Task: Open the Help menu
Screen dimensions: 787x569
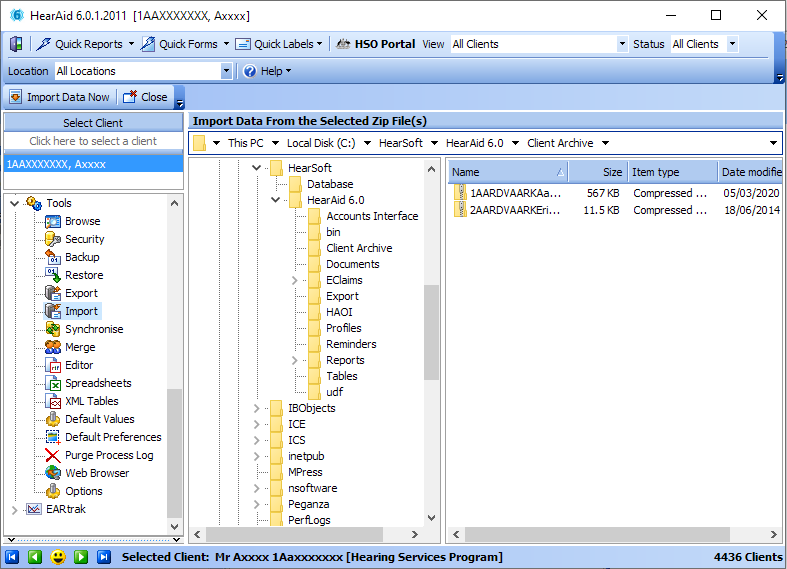Action: coord(267,71)
